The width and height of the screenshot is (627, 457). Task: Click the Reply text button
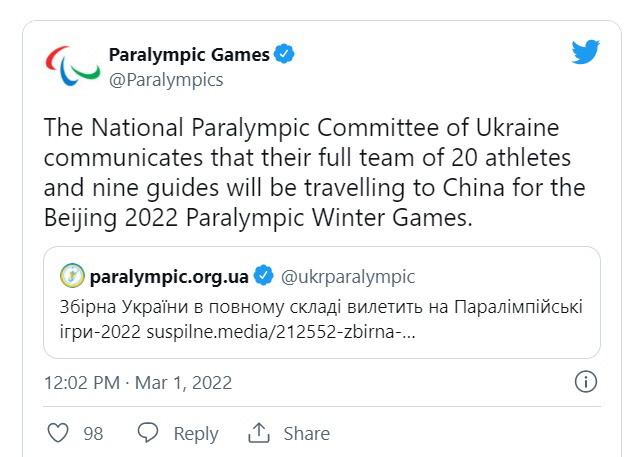click(195, 433)
